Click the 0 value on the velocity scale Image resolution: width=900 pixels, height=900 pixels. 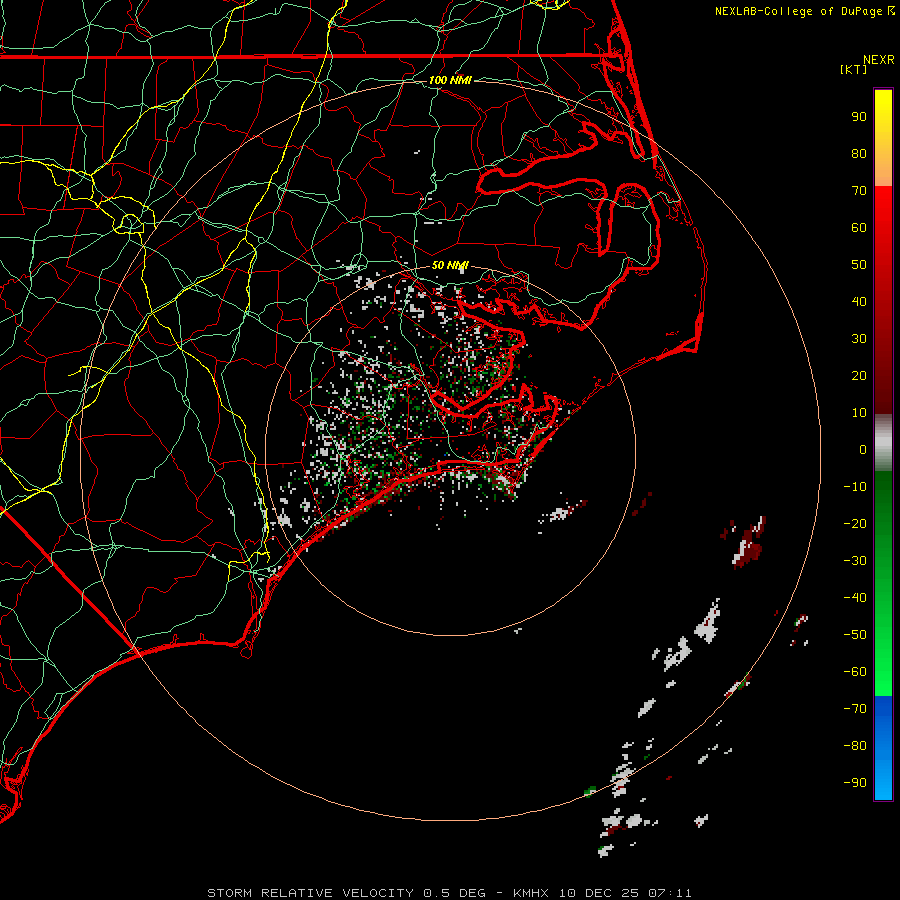tap(862, 450)
